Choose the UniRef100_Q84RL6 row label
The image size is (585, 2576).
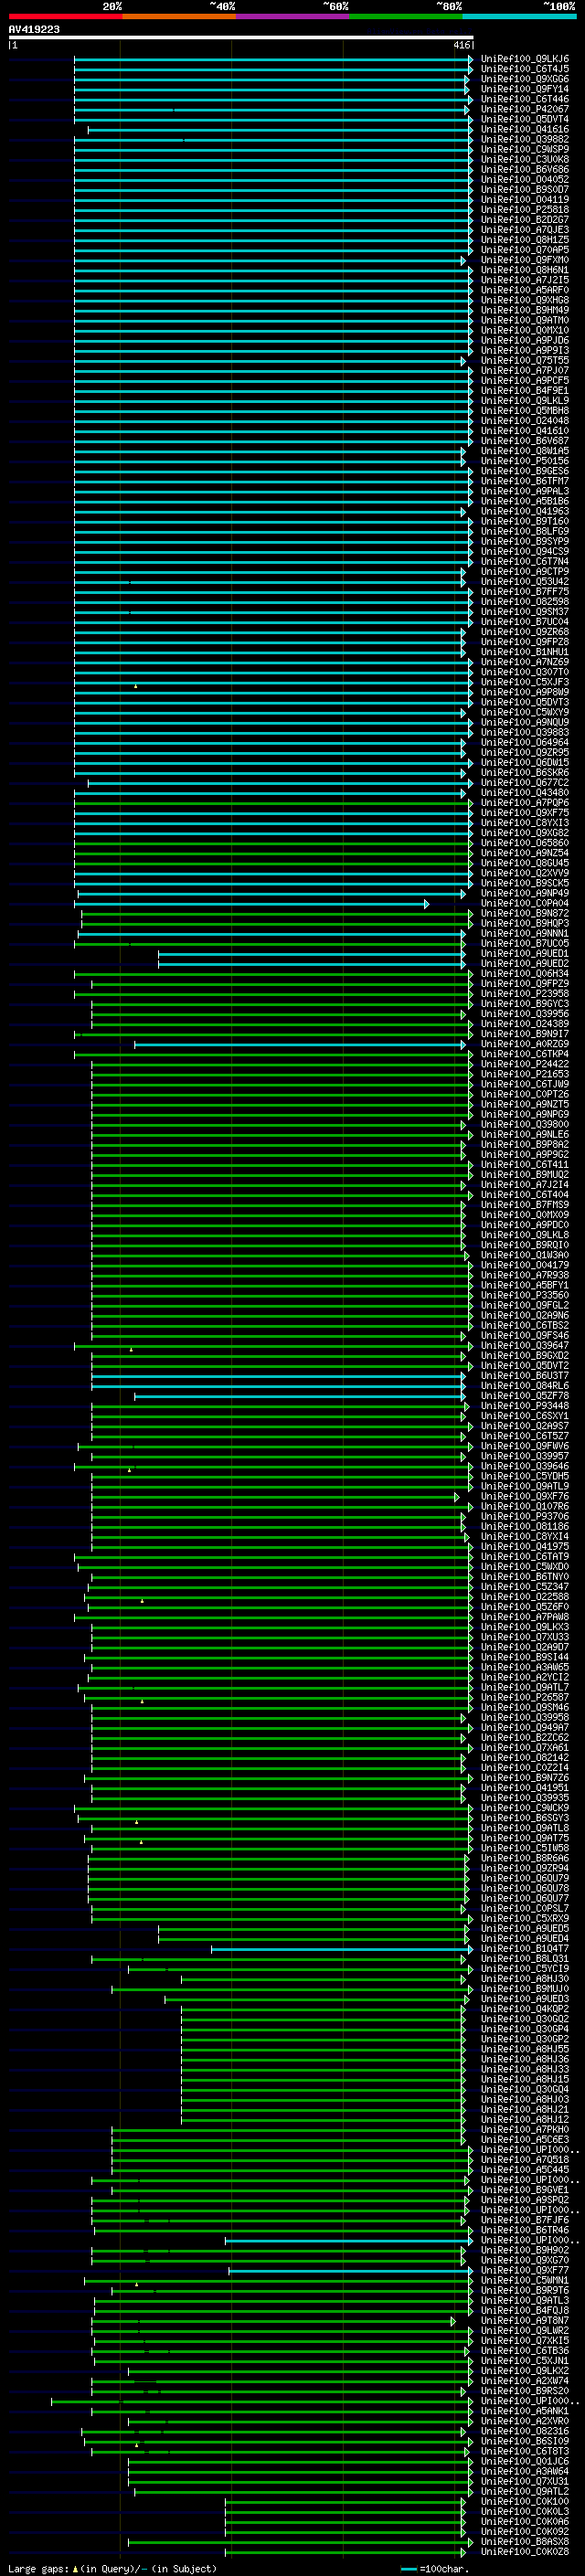[x=525, y=1385]
